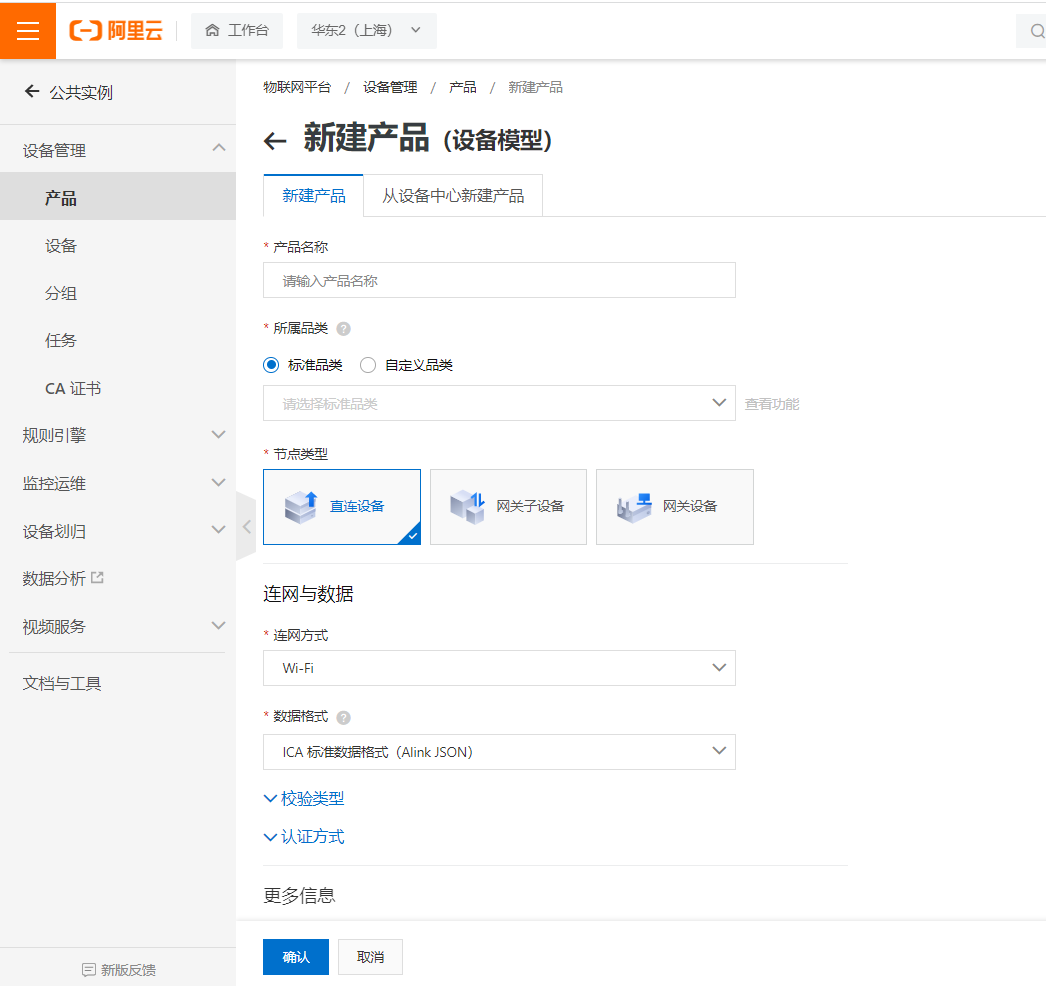The image size is (1046, 986).
Task: Open help icon next to 所属品类
Action: [344, 329]
